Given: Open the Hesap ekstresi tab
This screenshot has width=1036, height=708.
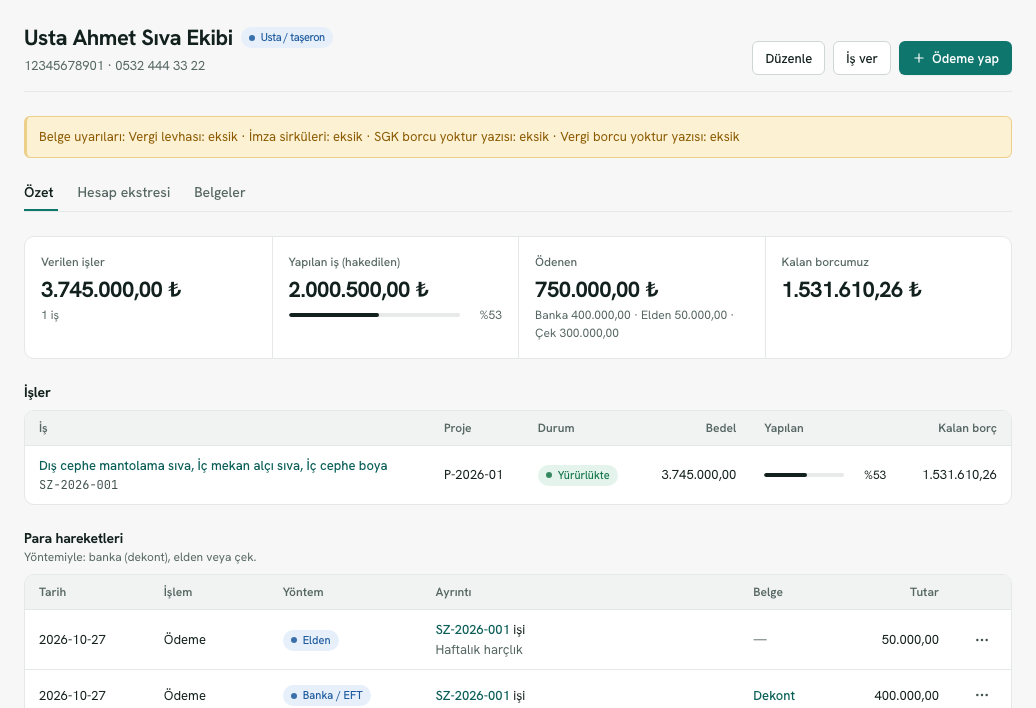Looking at the screenshot, I should point(124,192).
